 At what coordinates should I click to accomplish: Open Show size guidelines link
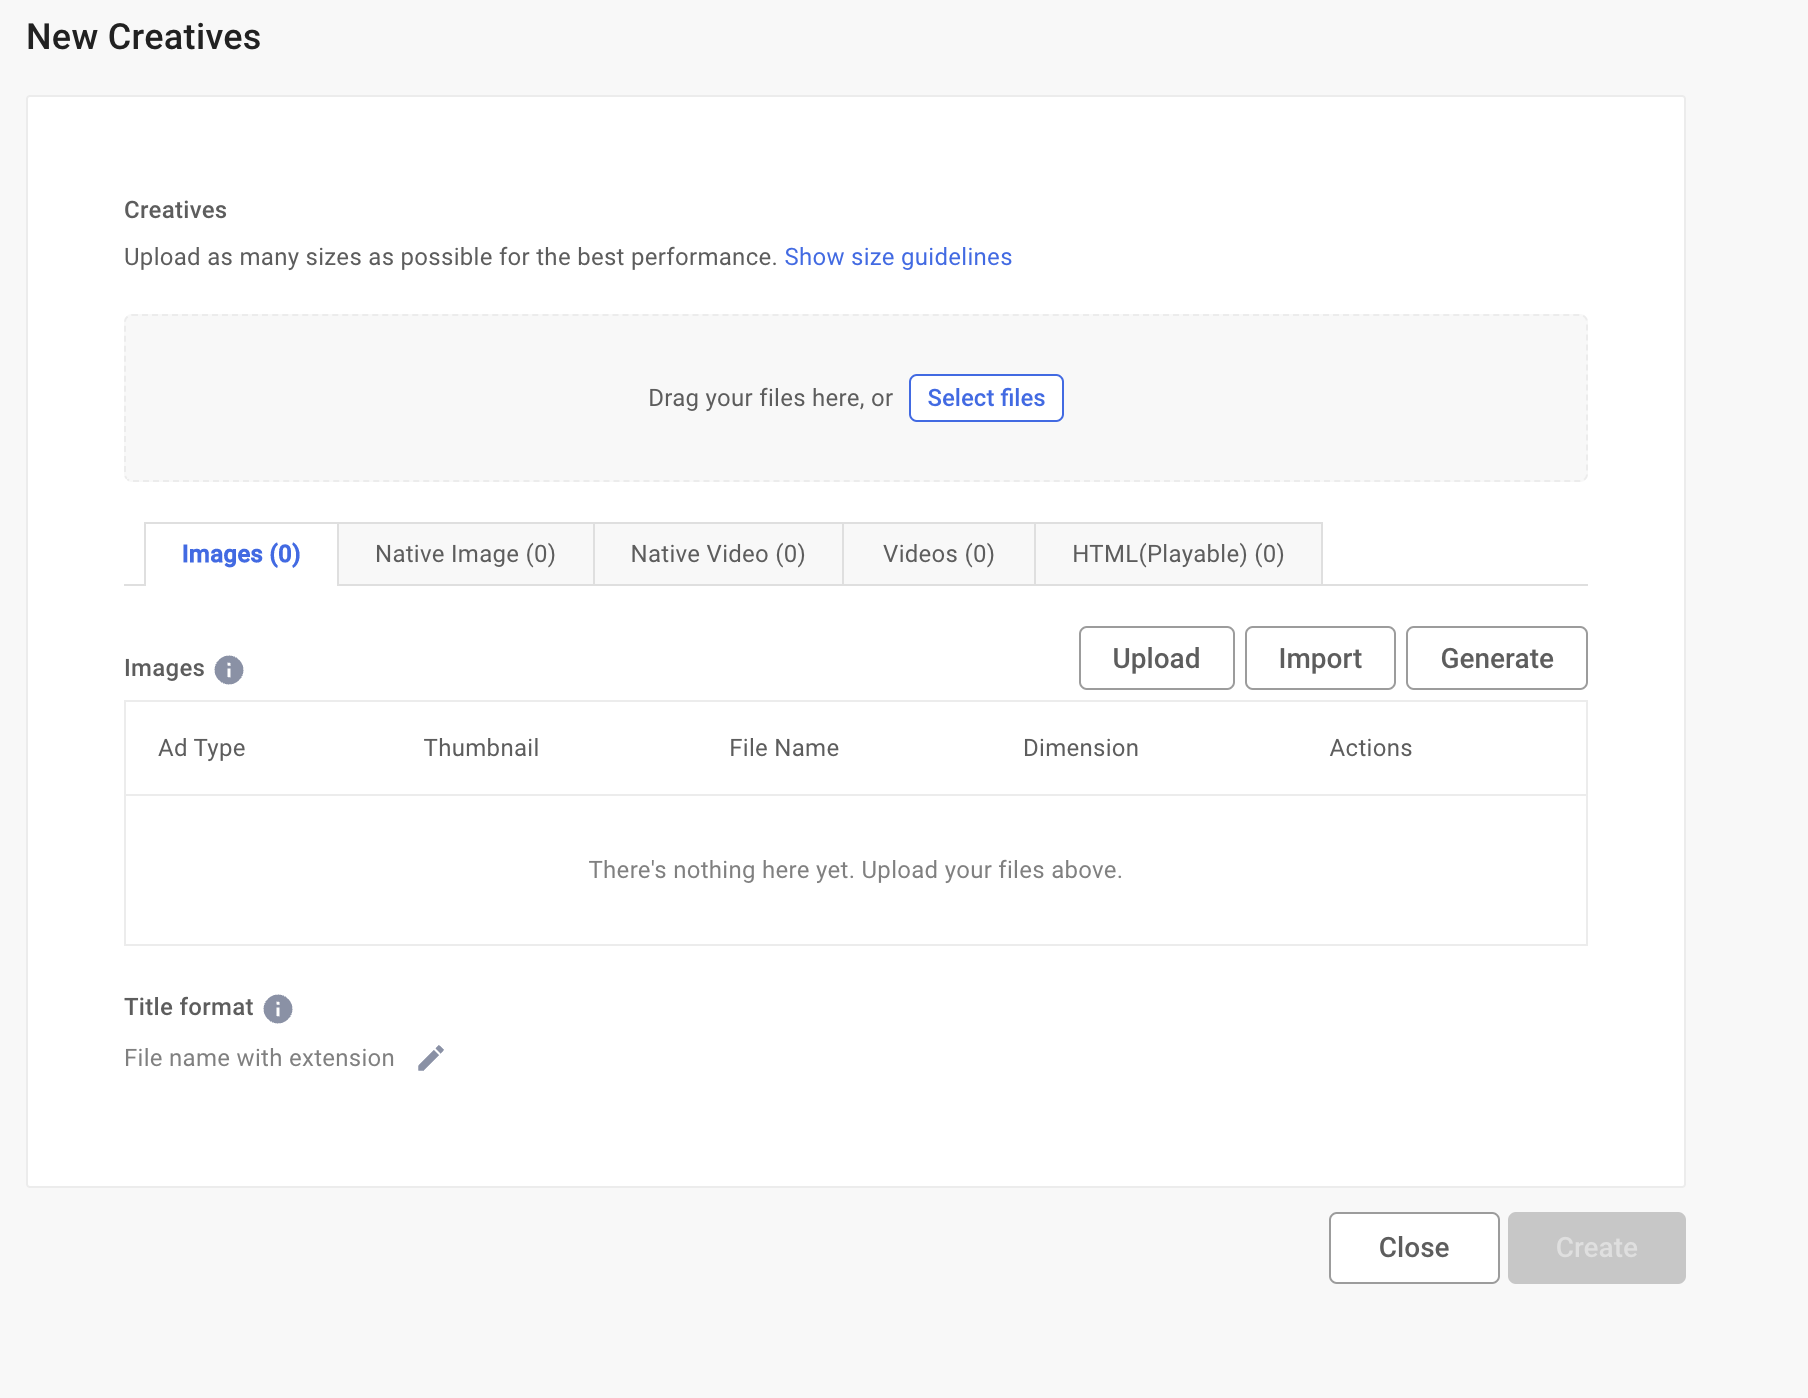point(898,257)
